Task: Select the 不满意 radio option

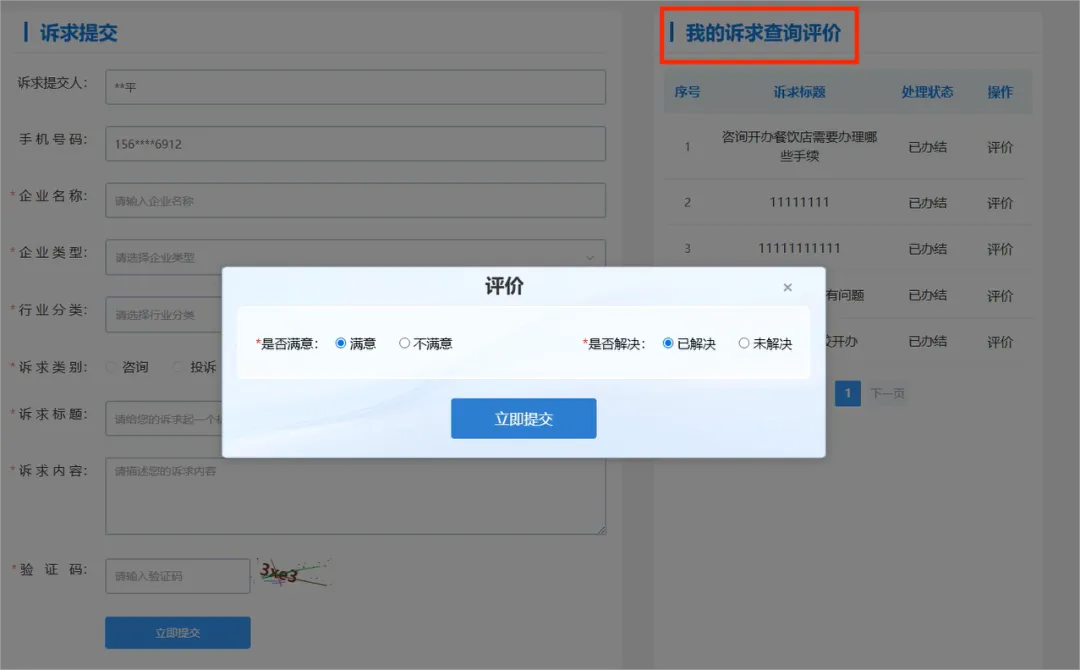Action: point(405,343)
